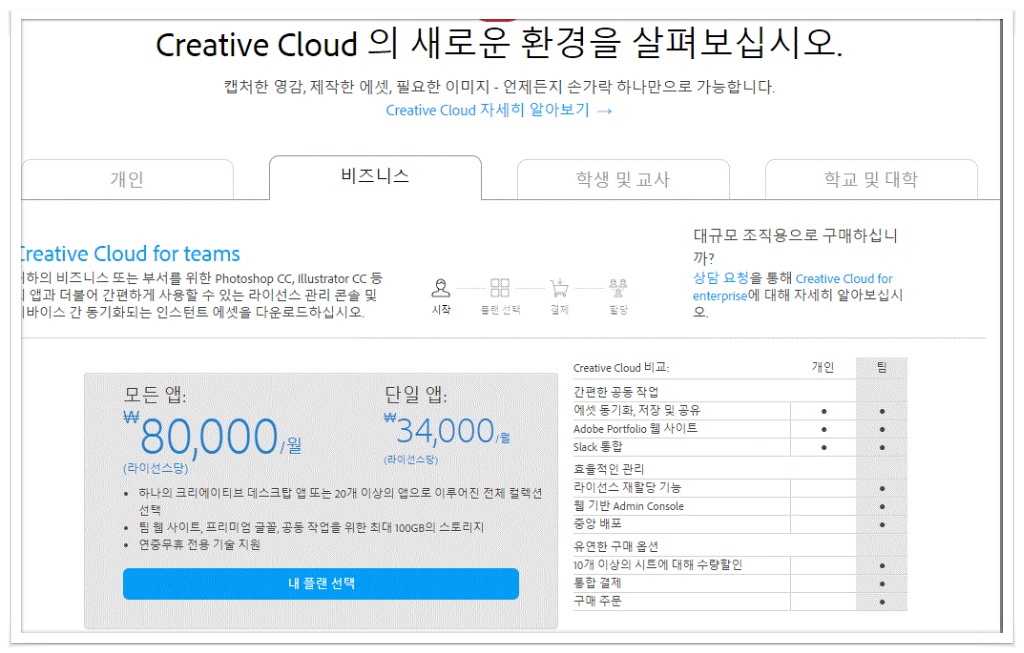Click the 단일 앱 plan label
1024x653 pixels.
pos(415,394)
